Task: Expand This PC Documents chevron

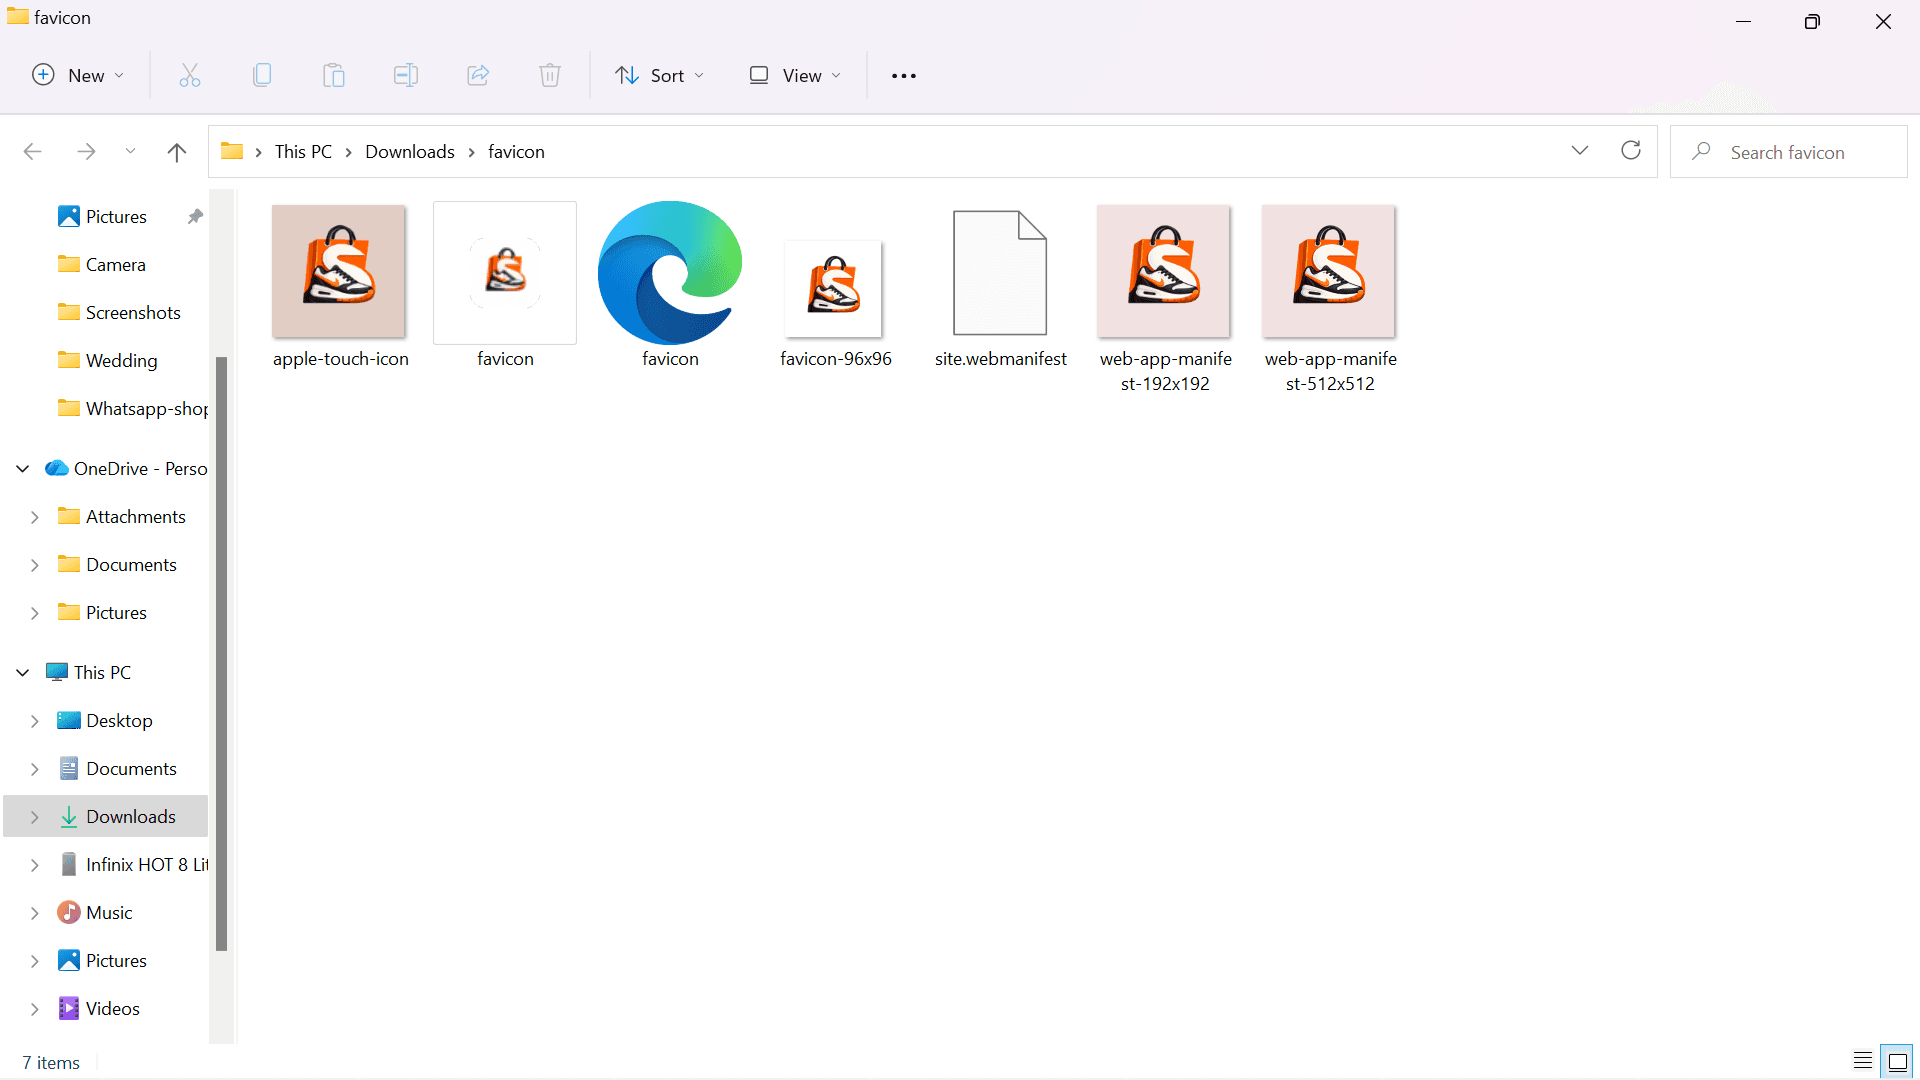Action: 35,769
